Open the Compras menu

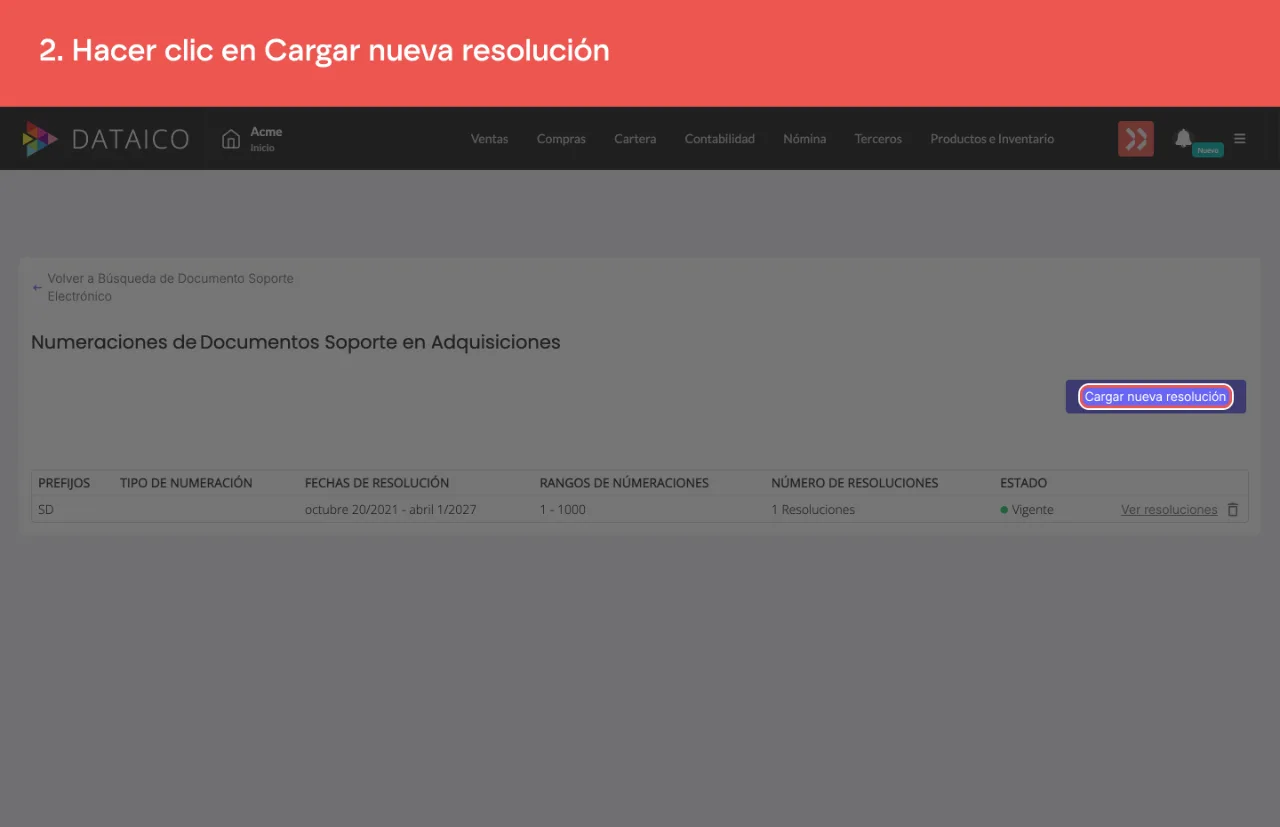tap(561, 139)
